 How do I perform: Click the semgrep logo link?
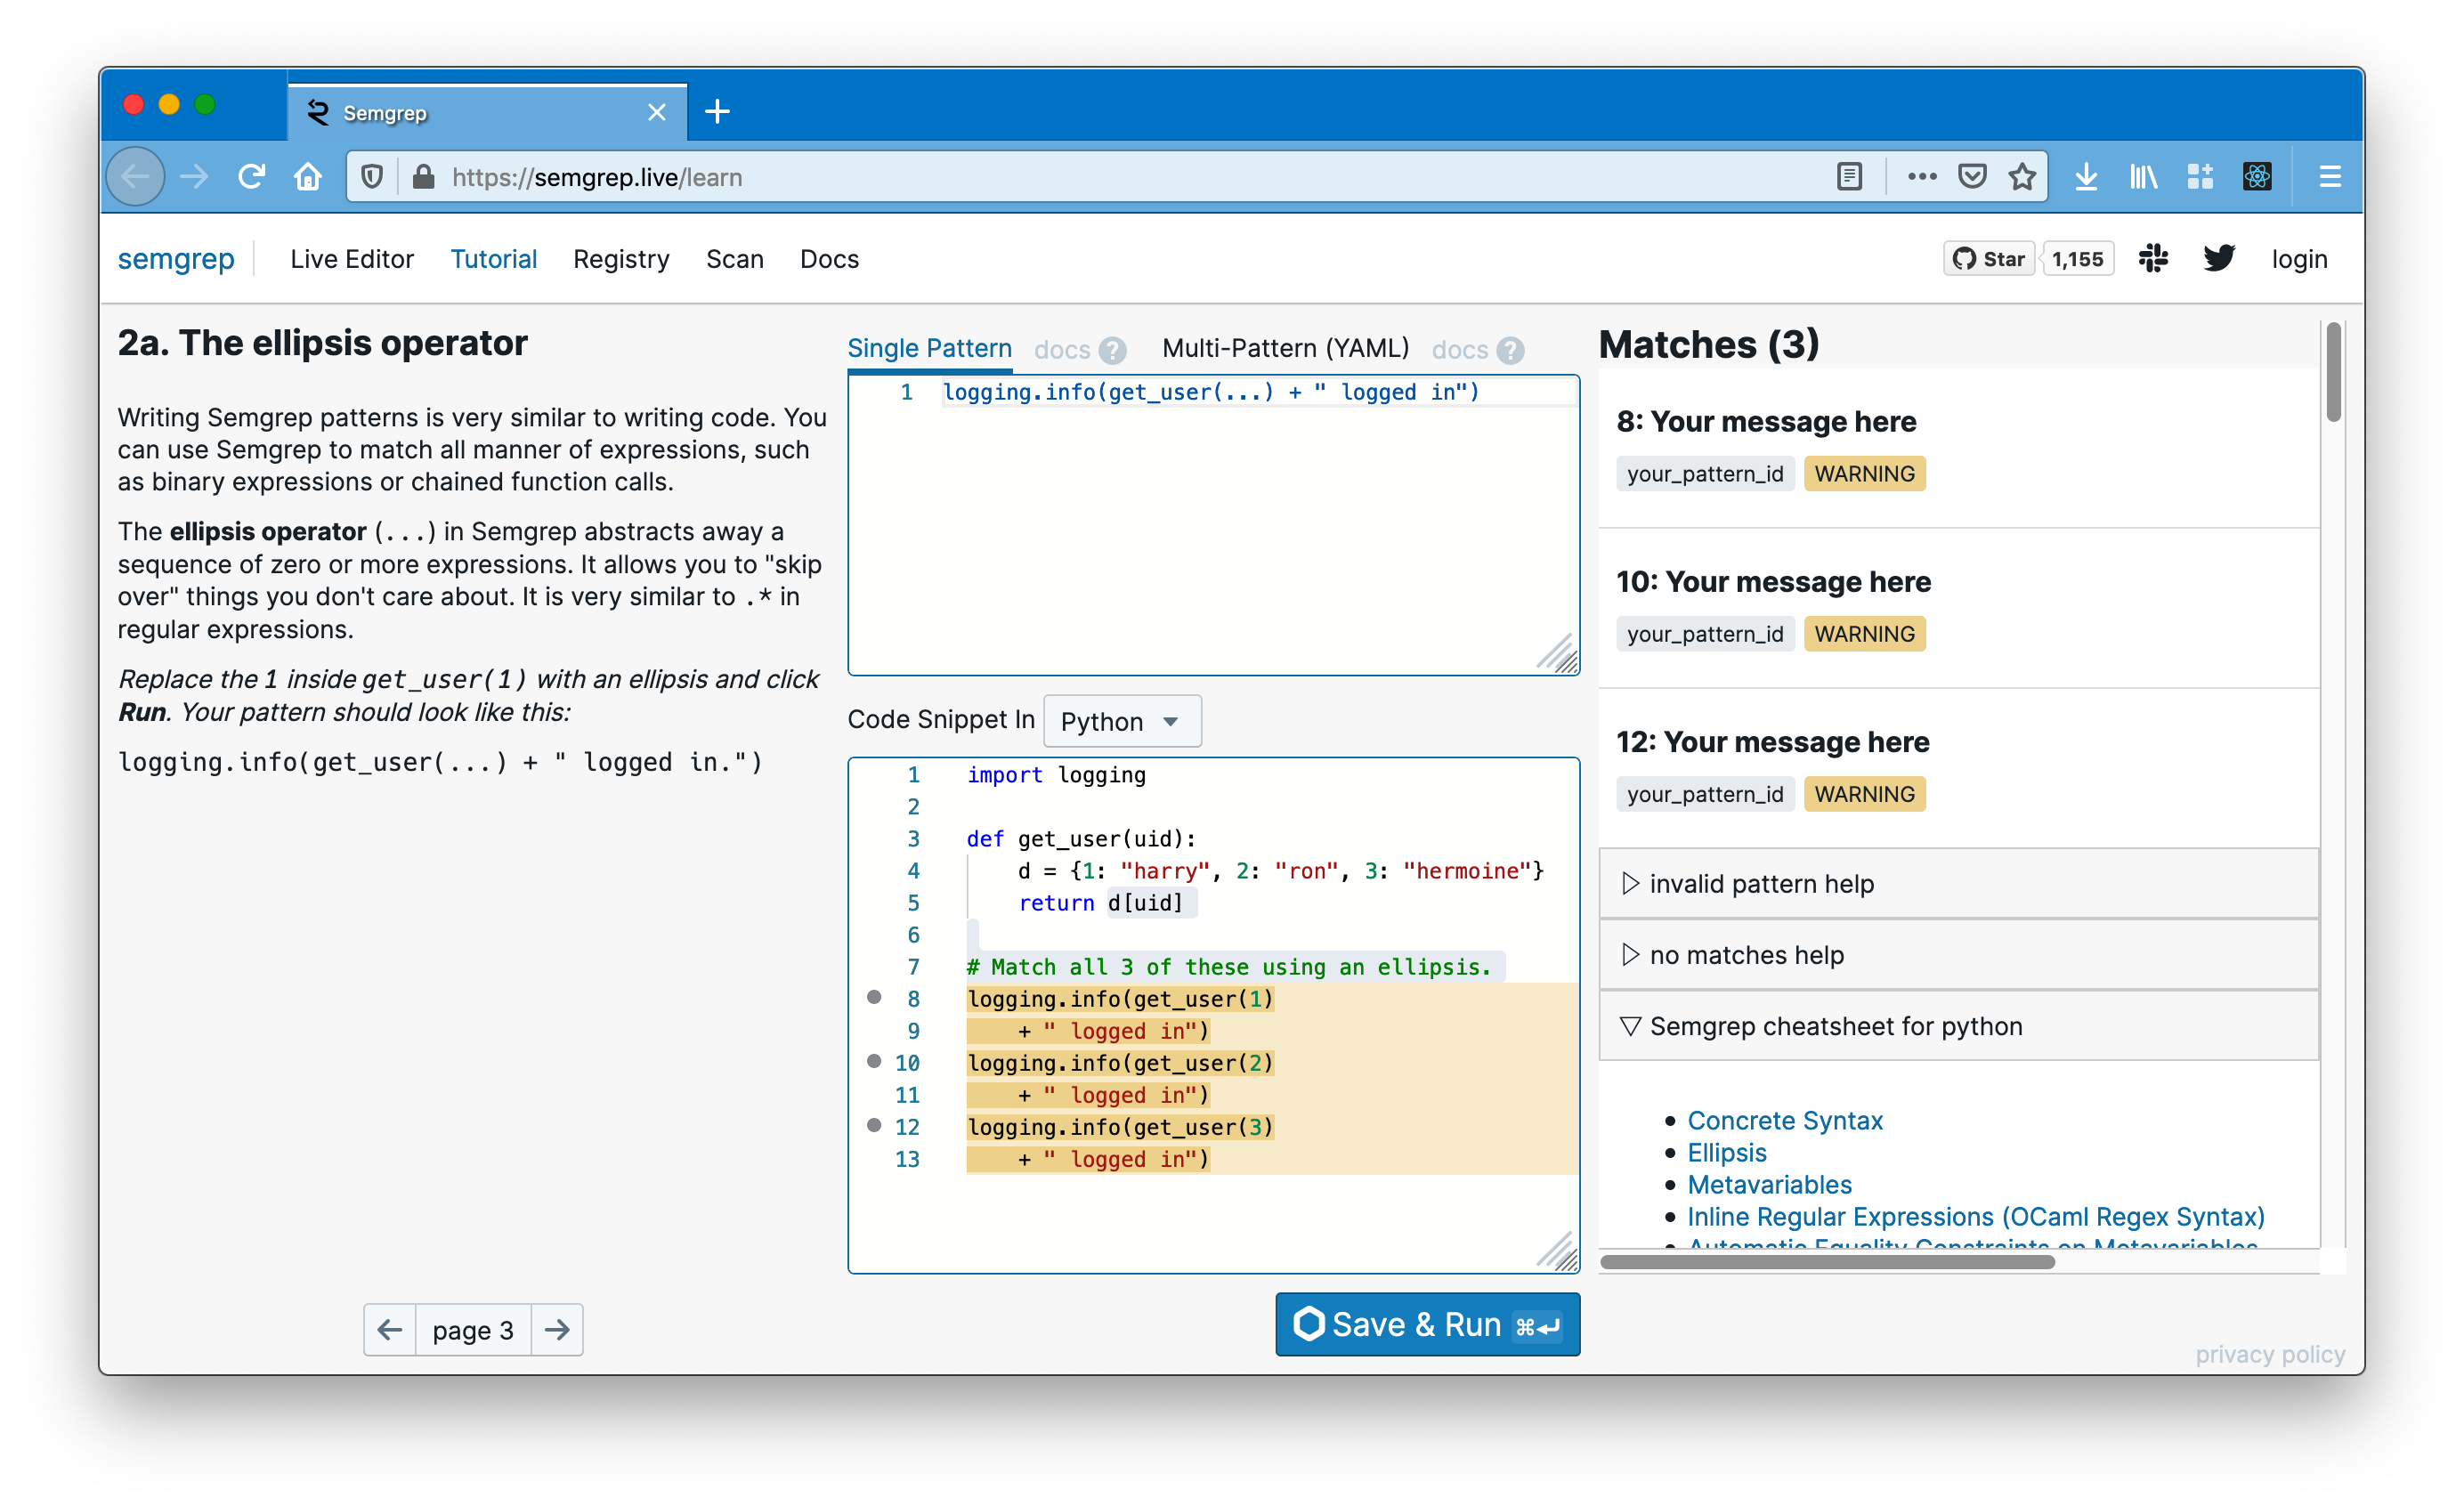point(176,259)
